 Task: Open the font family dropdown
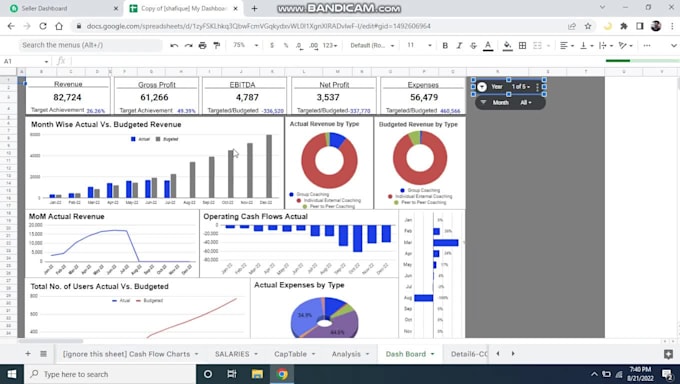point(372,46)
